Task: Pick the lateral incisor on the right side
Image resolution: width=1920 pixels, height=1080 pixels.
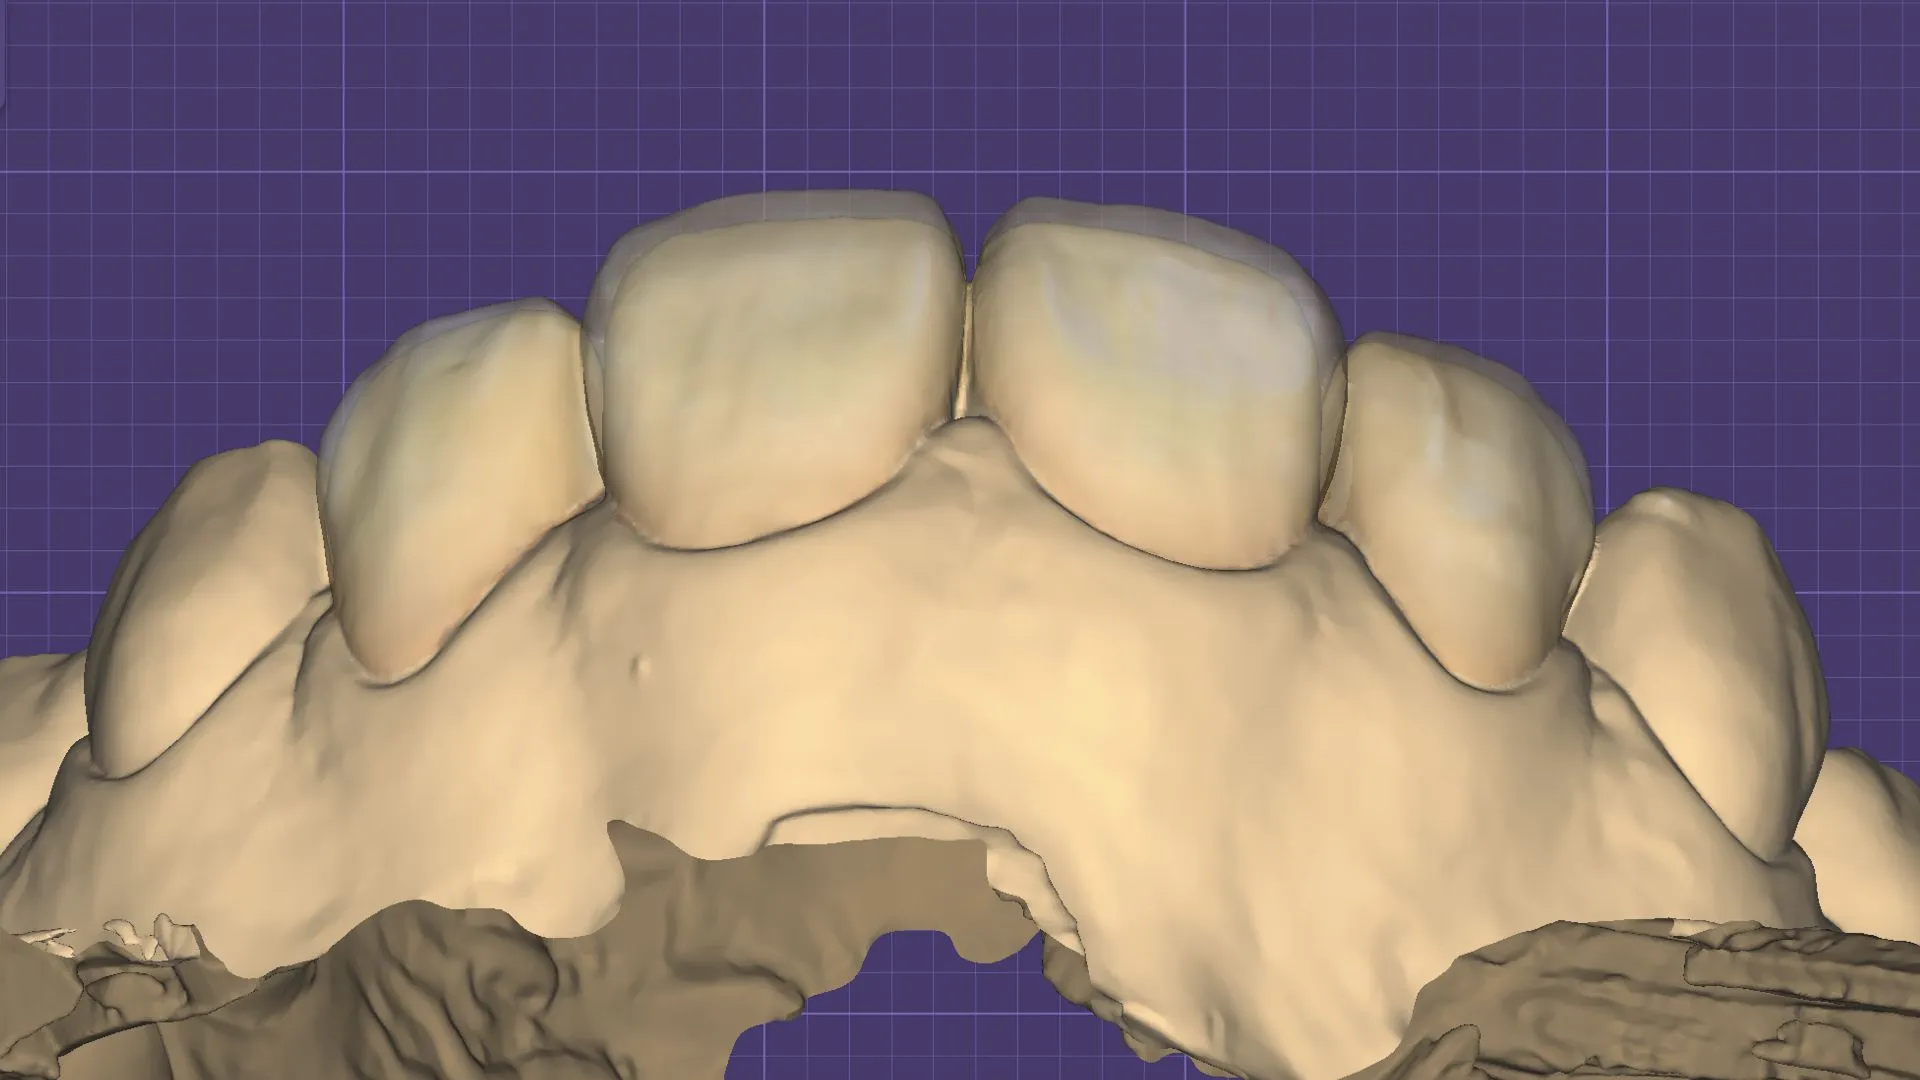Action: [x=1460, y=510]
